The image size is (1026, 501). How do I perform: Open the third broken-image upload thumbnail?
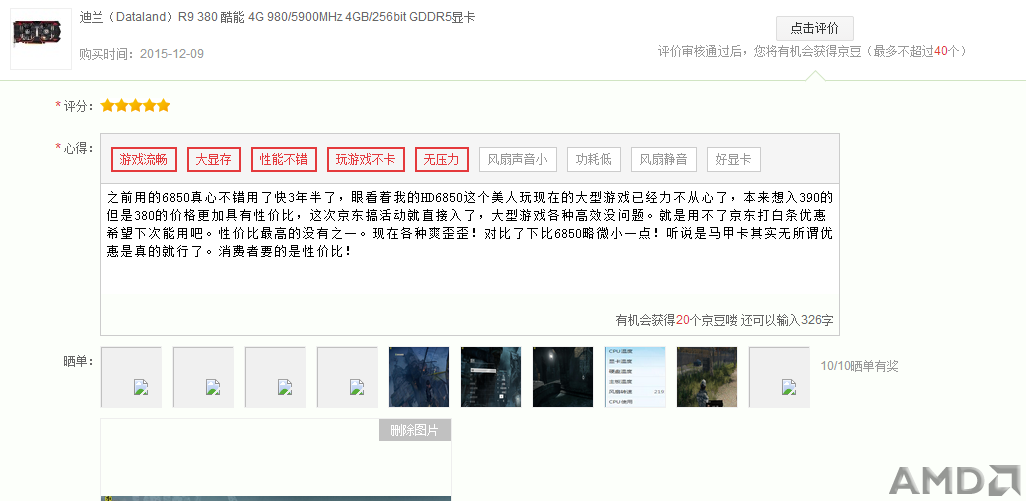tap(275, 377)
